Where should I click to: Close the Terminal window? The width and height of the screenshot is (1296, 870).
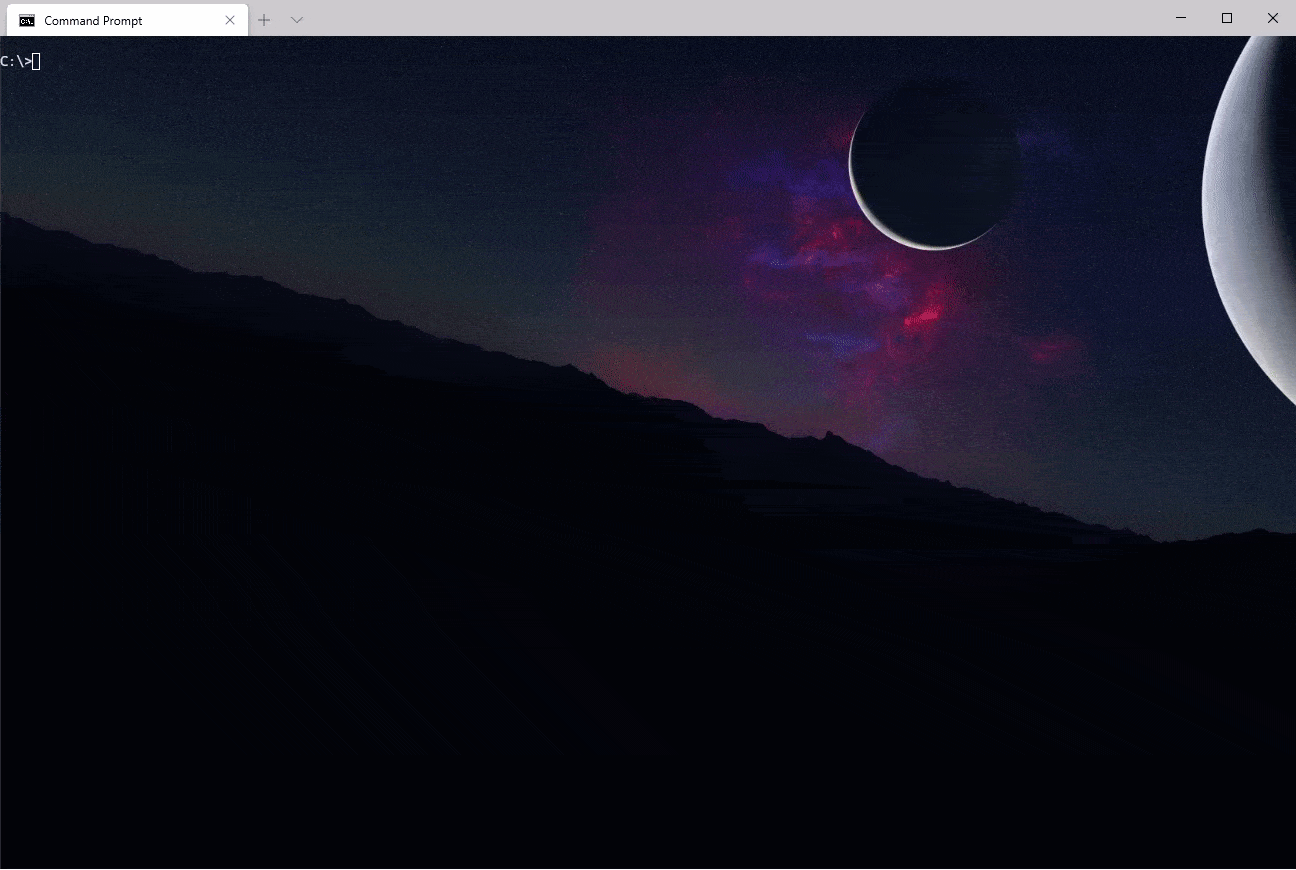tap(1273, 18)
